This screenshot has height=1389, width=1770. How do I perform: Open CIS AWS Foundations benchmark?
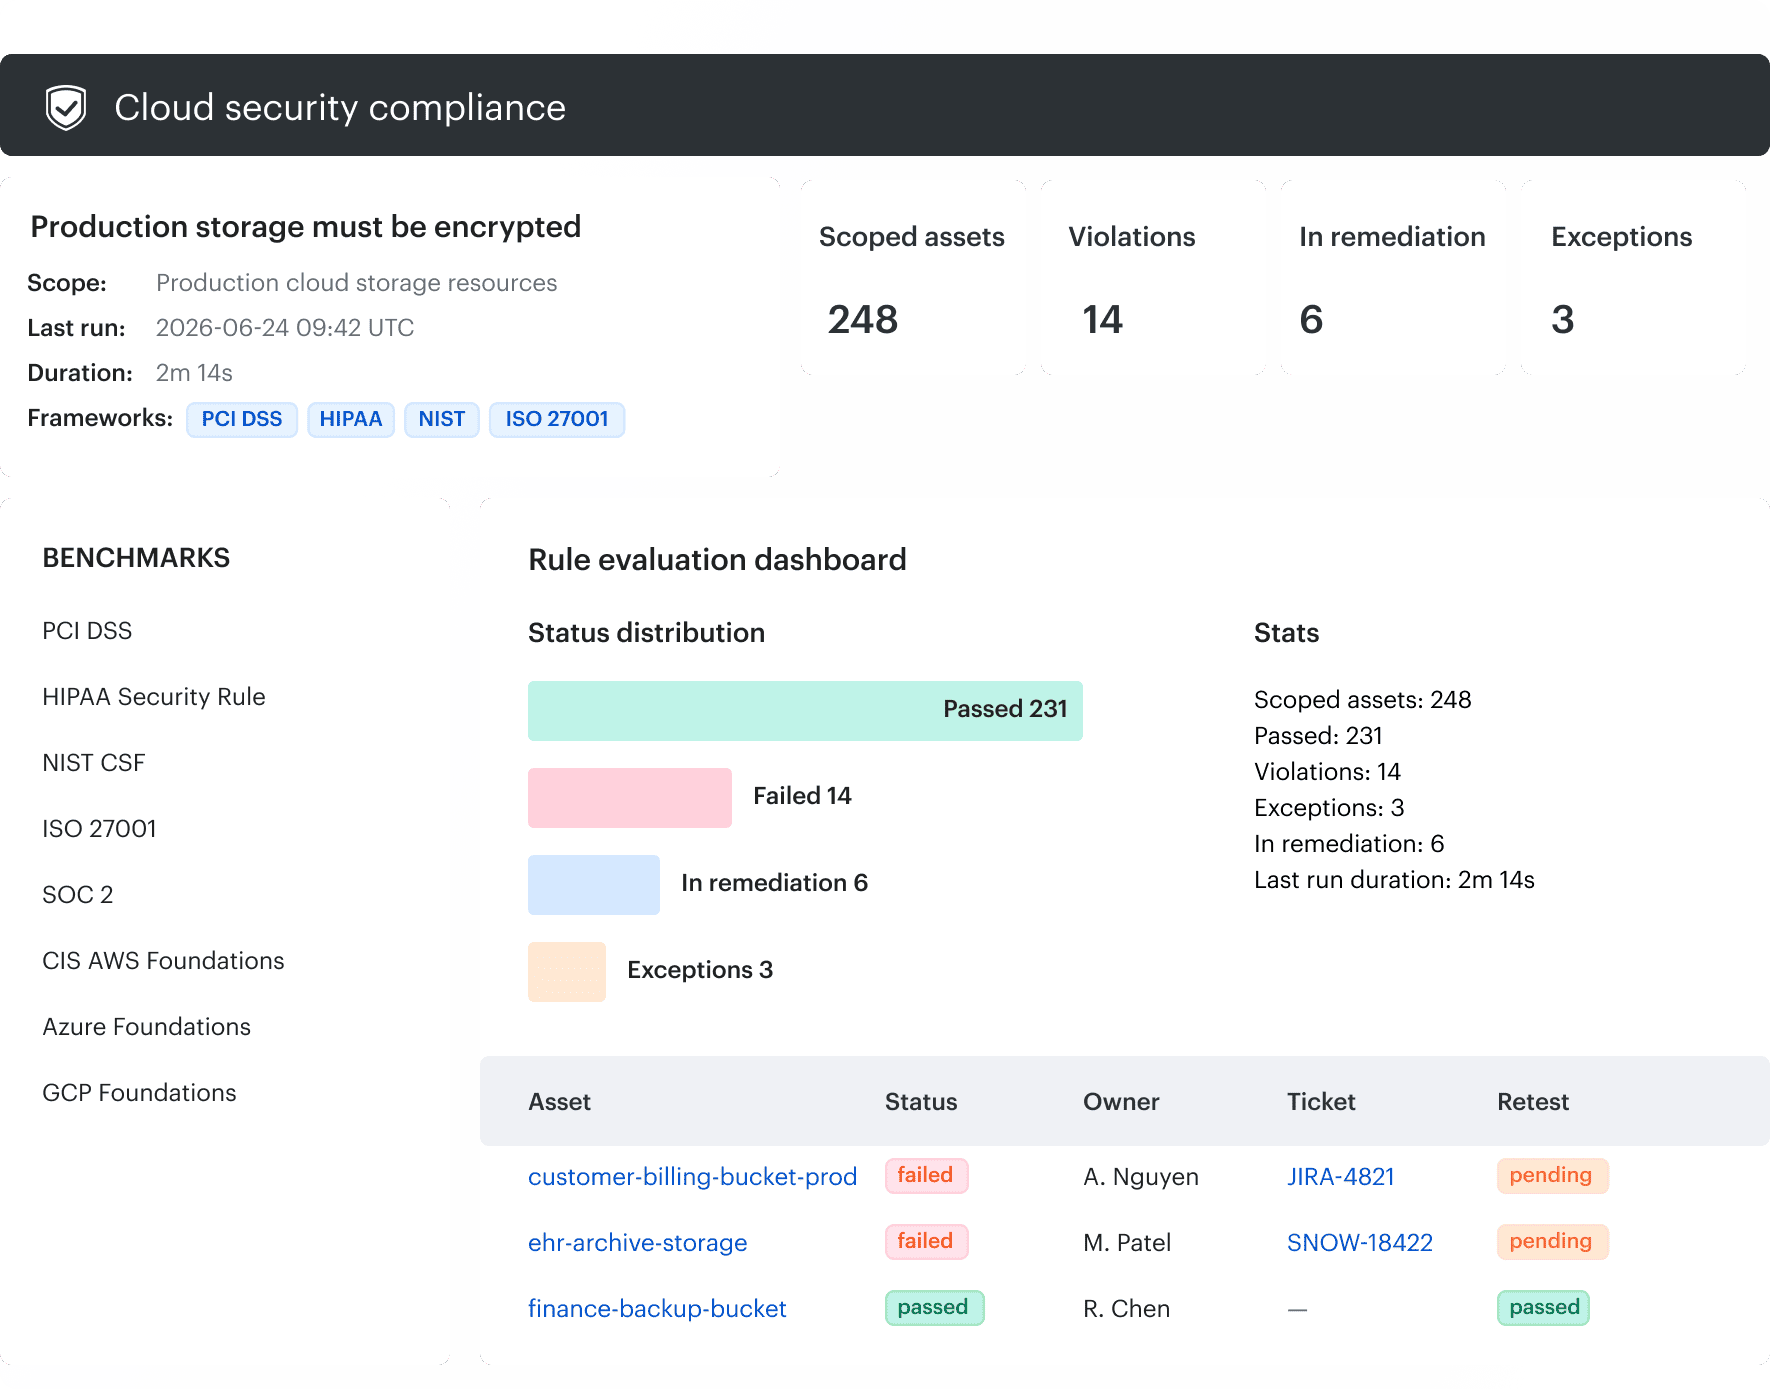pyautogui.click(x=164, y=961)
